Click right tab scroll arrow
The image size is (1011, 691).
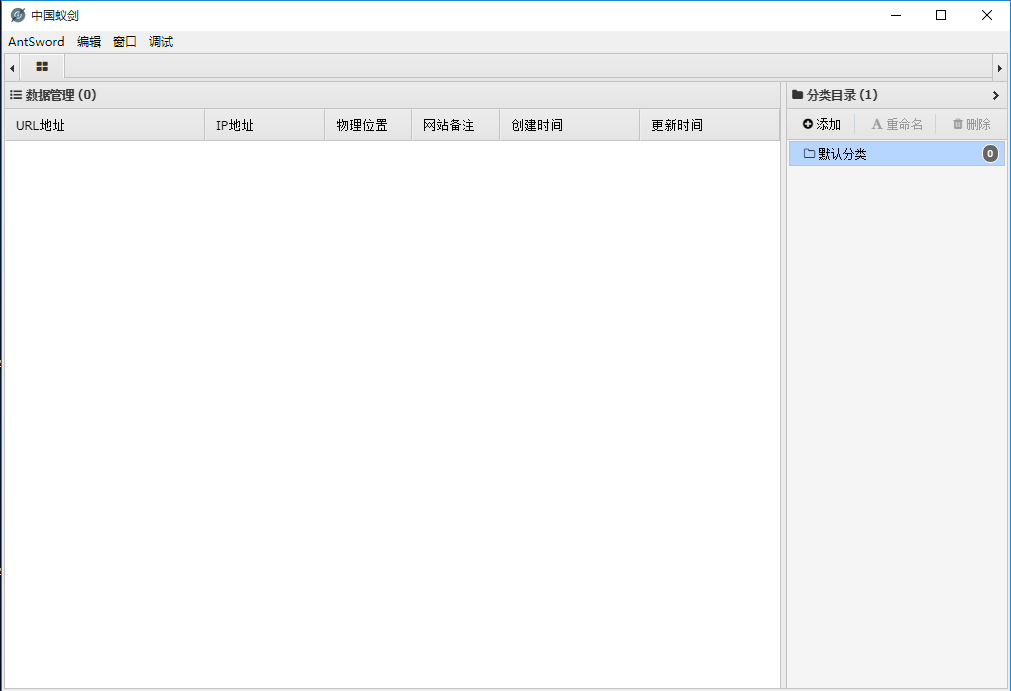(x=999, y=68)
